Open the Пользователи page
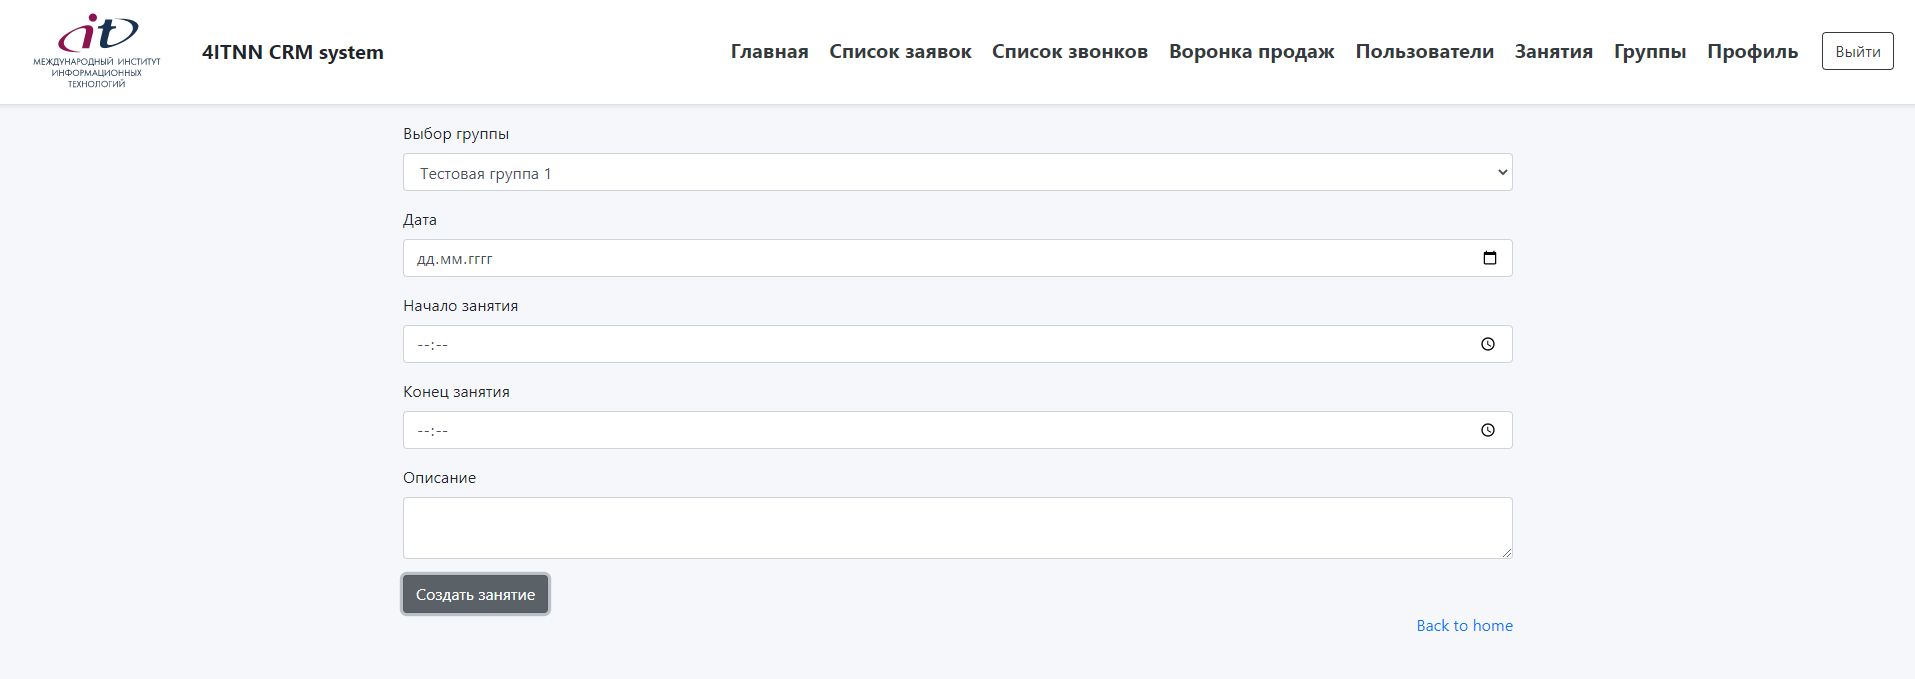 point(1424,51)
